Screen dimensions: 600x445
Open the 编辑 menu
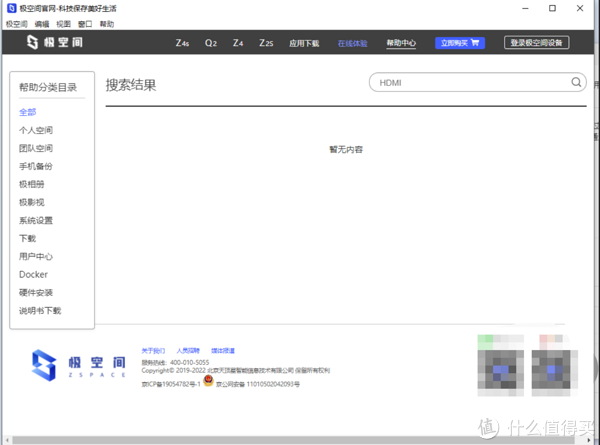coord(42,24)
